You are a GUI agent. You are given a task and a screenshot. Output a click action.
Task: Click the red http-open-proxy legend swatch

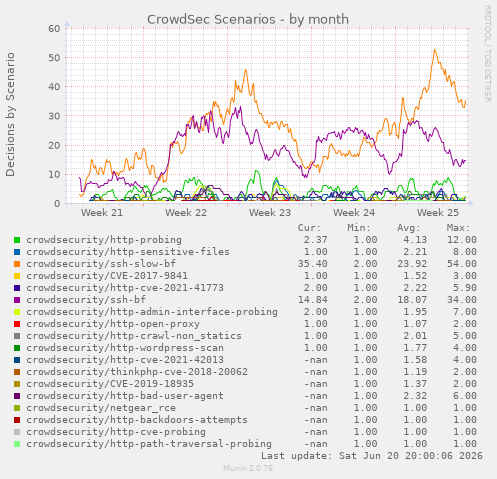[17, 324]
